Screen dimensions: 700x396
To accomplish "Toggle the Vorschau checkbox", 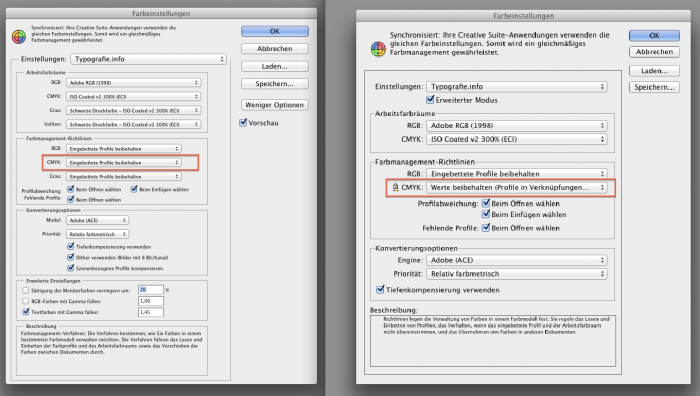I will 243,122.
